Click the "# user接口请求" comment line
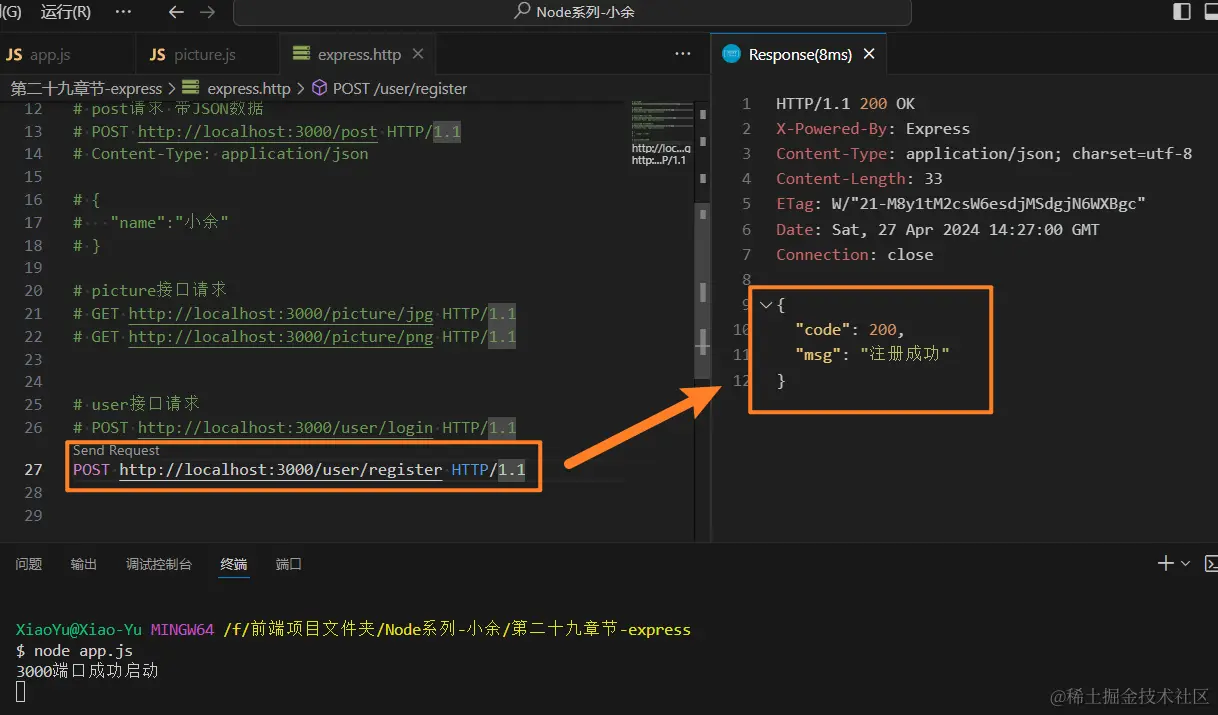 (x=136, y=404)
